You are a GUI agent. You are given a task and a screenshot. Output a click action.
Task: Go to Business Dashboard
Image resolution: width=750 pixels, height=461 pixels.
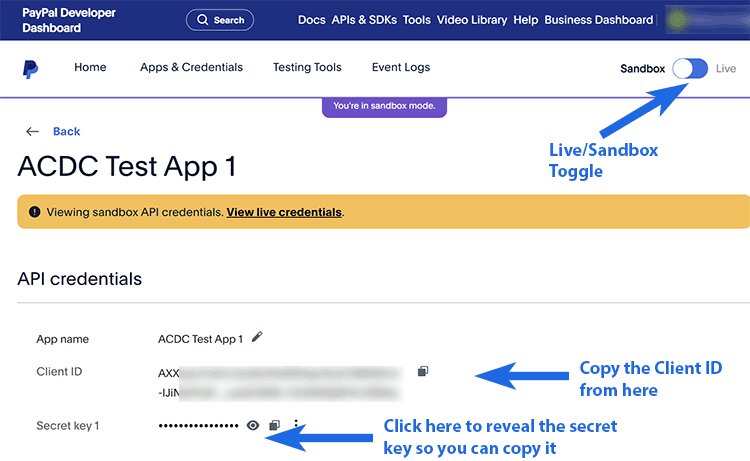(x=598, y=20)
